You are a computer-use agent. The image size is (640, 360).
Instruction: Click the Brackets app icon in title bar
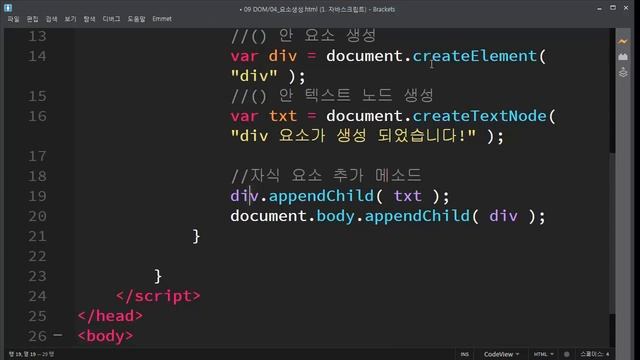click(8, 8)
